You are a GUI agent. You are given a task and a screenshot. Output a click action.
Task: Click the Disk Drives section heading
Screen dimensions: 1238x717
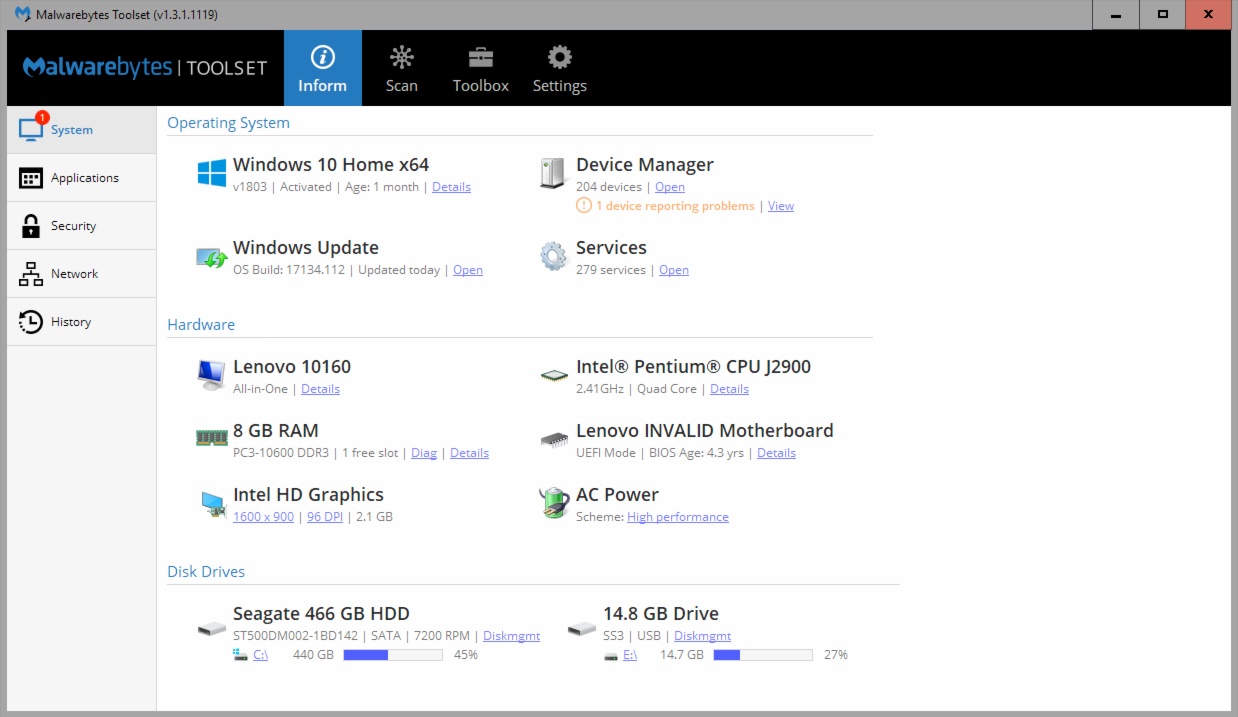[206, 572]
